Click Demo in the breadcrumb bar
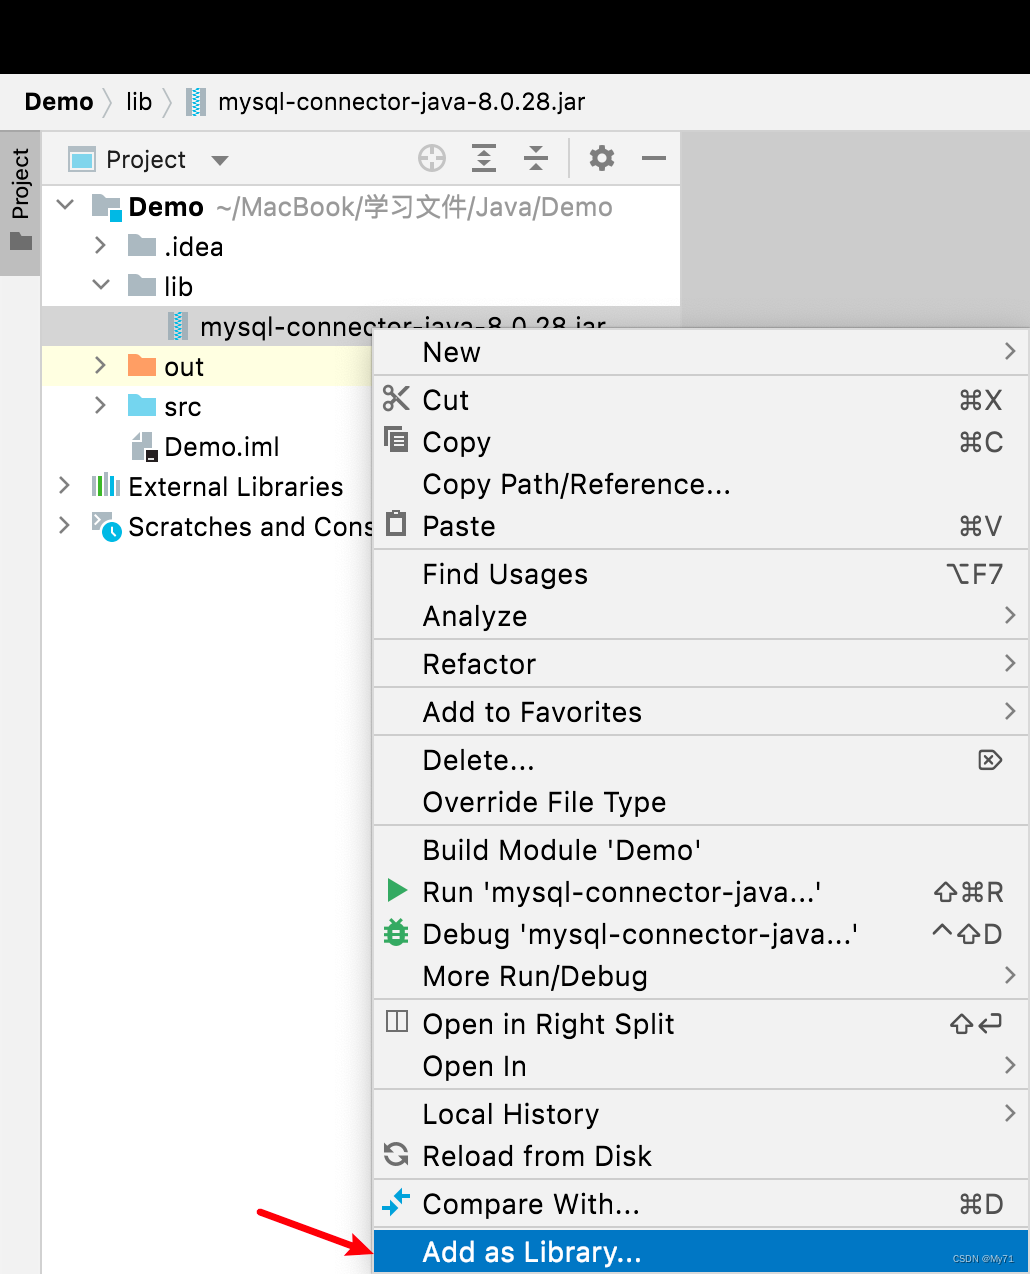 click(x=59, y=102)
